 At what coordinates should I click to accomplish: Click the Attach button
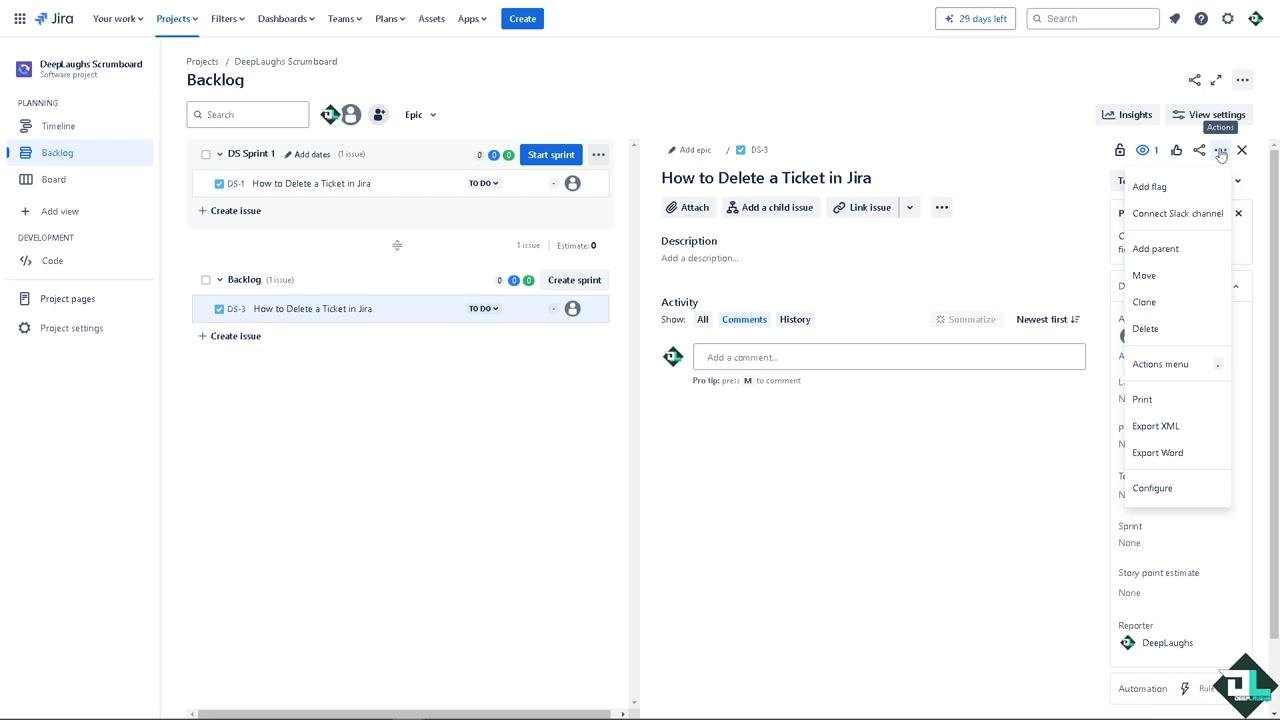(x=687, y=207)
